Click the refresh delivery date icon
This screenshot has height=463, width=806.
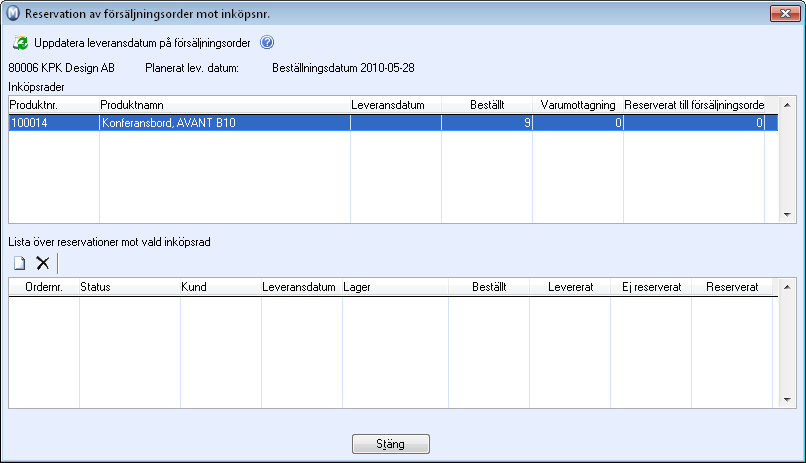click(x=21, y=43)
